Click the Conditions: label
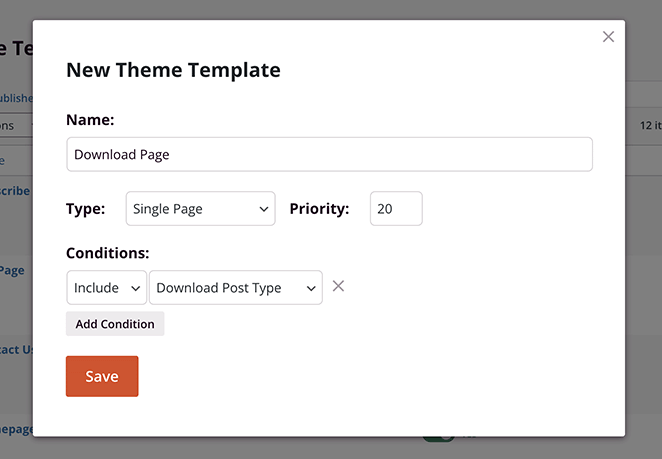Viewport: 662px width, 459px height. click(107, 253)
